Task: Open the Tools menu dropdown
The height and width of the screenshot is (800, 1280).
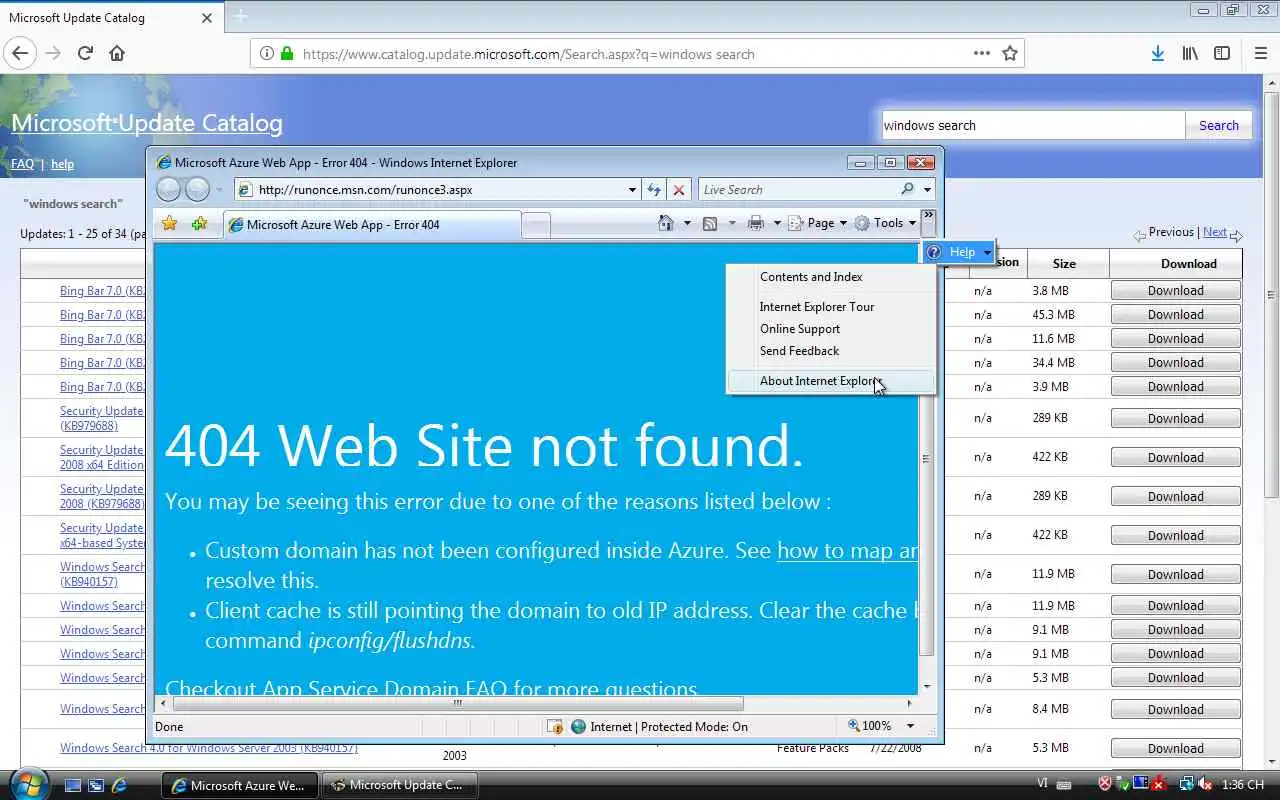Action: [x=885, y=223]
